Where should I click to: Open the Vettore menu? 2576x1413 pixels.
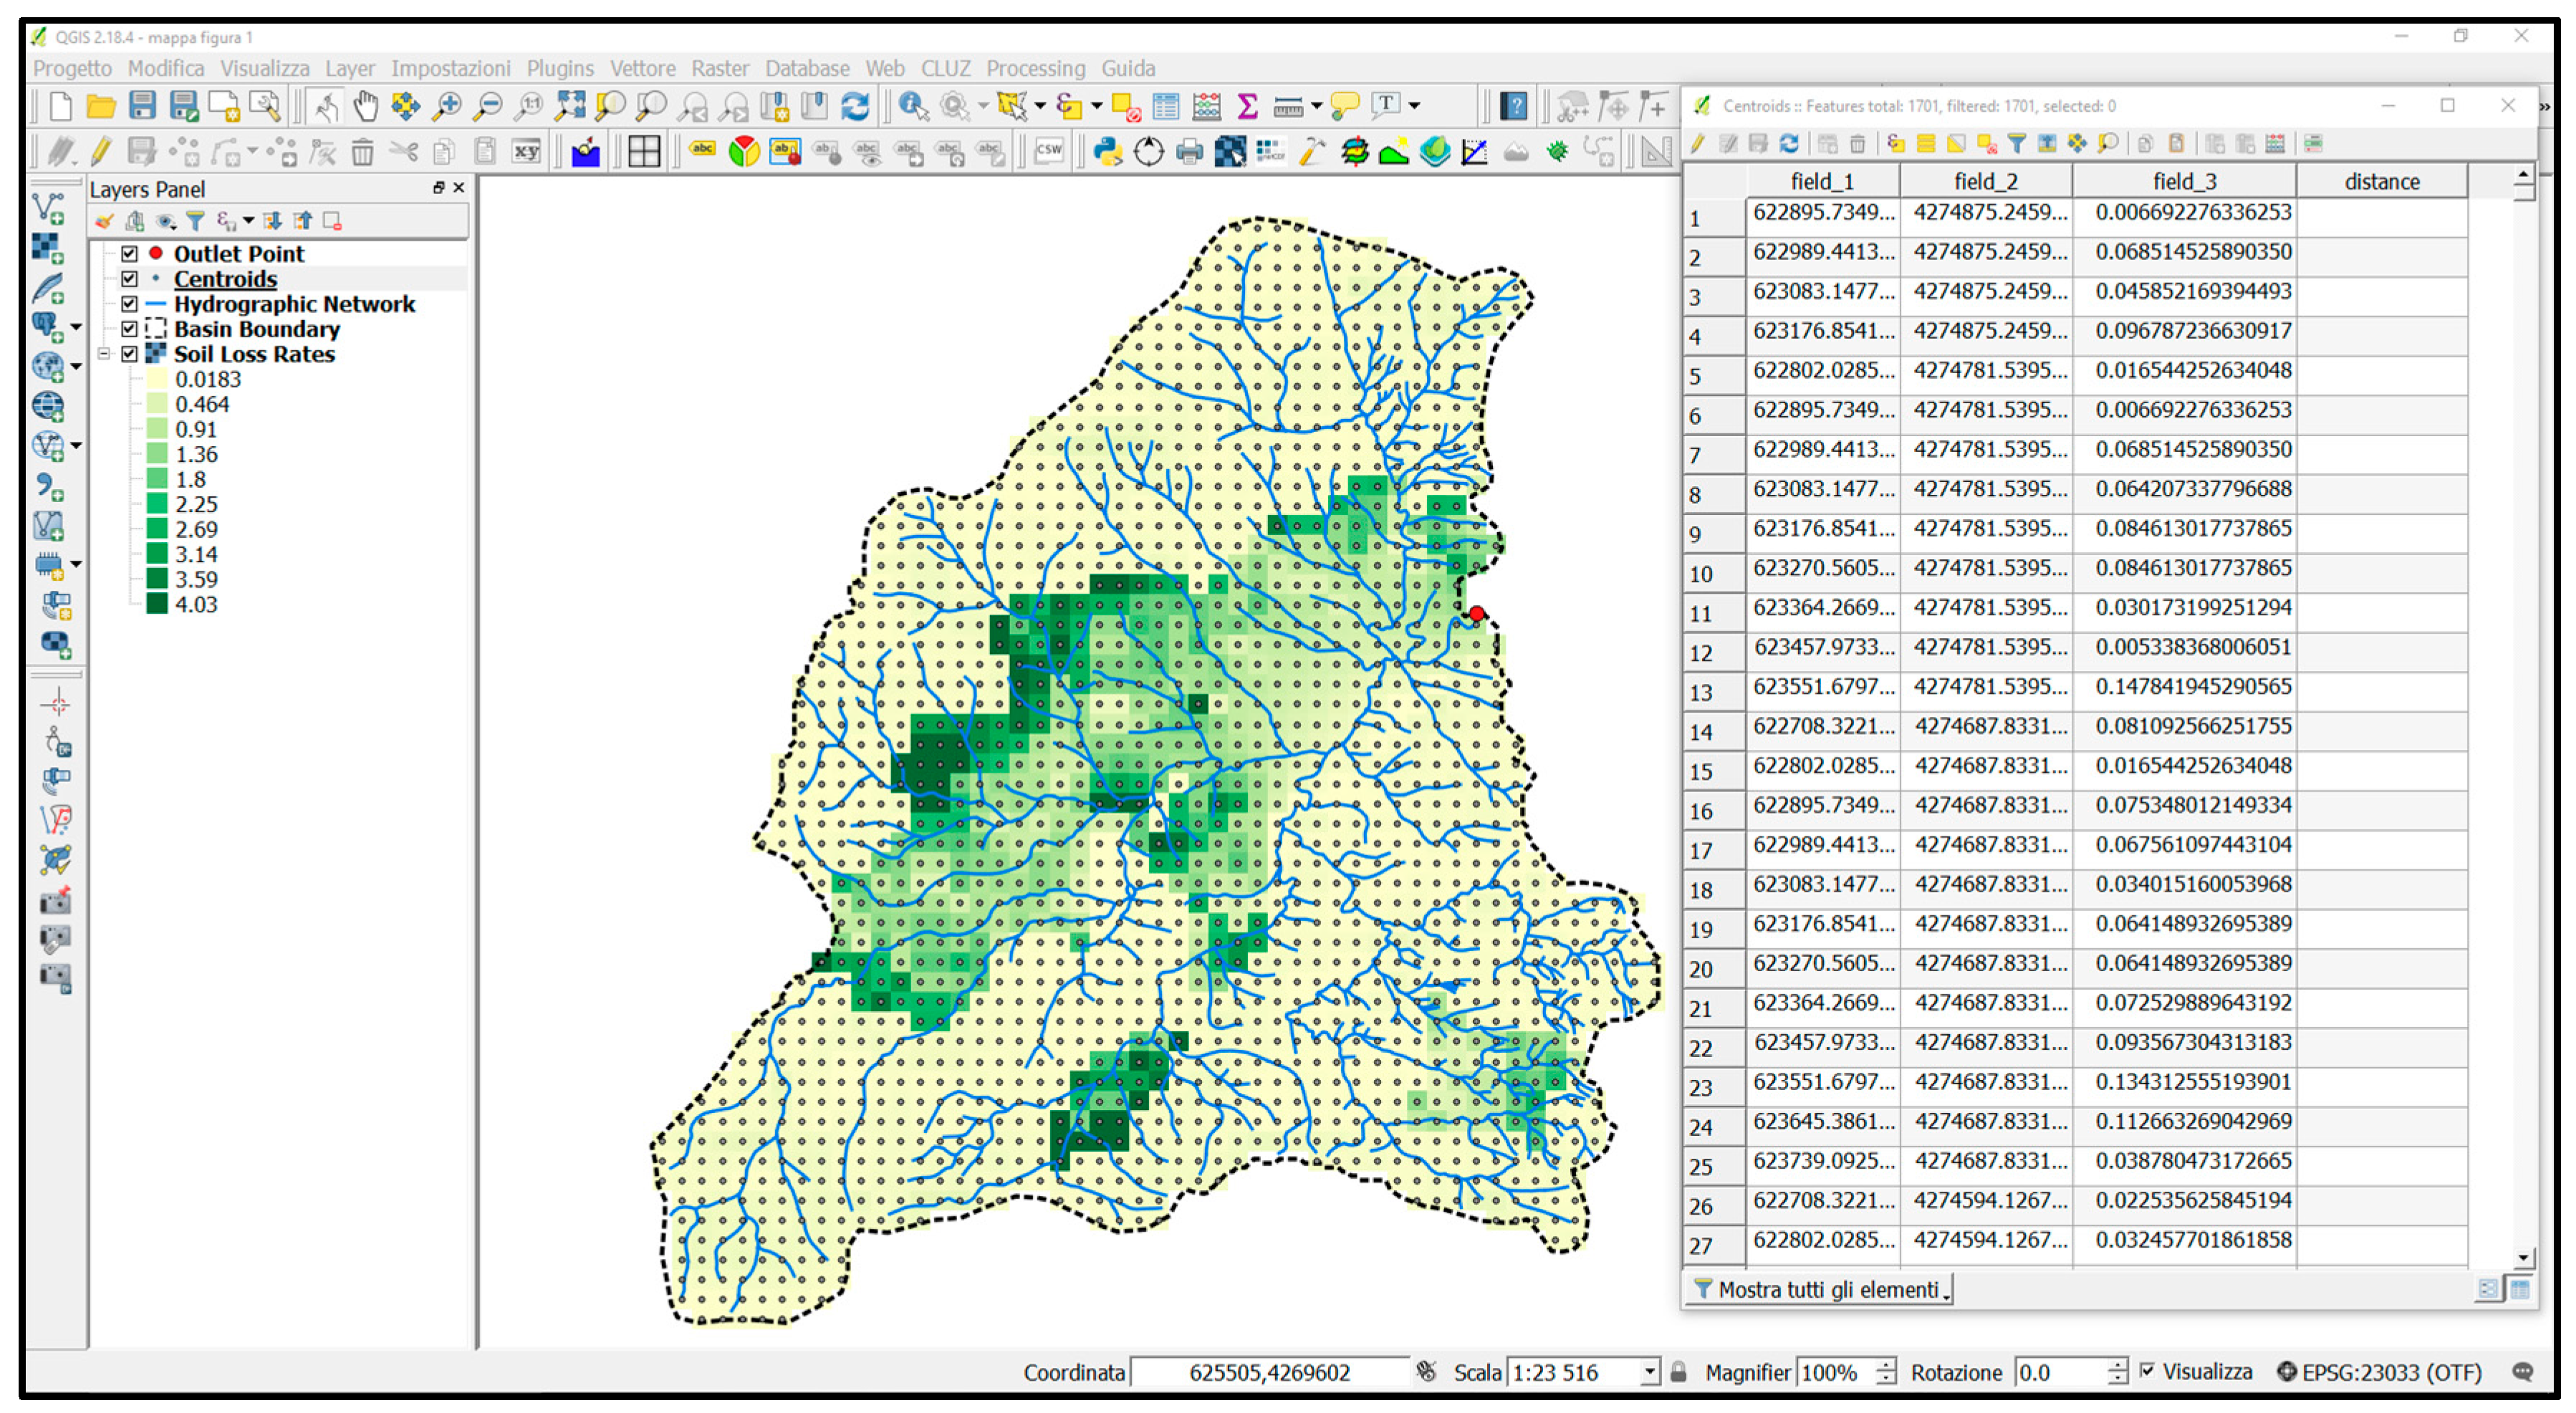[642, 68]
